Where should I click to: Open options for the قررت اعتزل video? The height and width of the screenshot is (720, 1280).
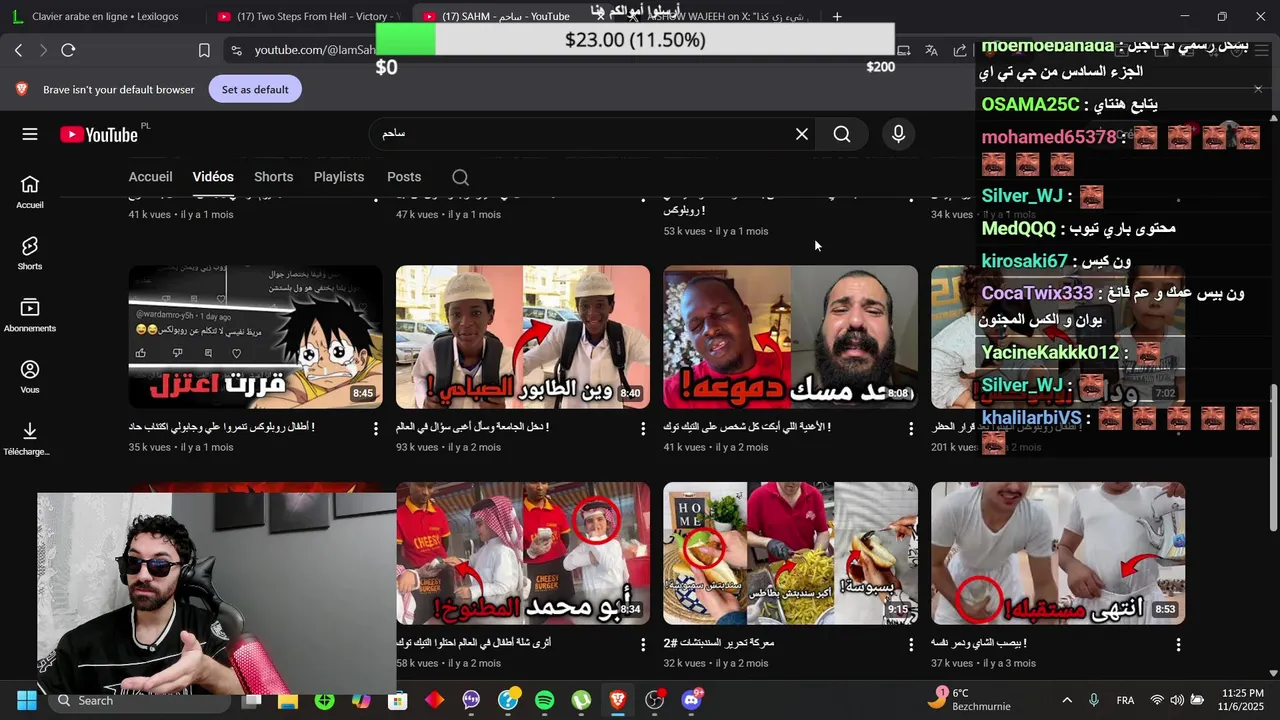pos(375,428)
